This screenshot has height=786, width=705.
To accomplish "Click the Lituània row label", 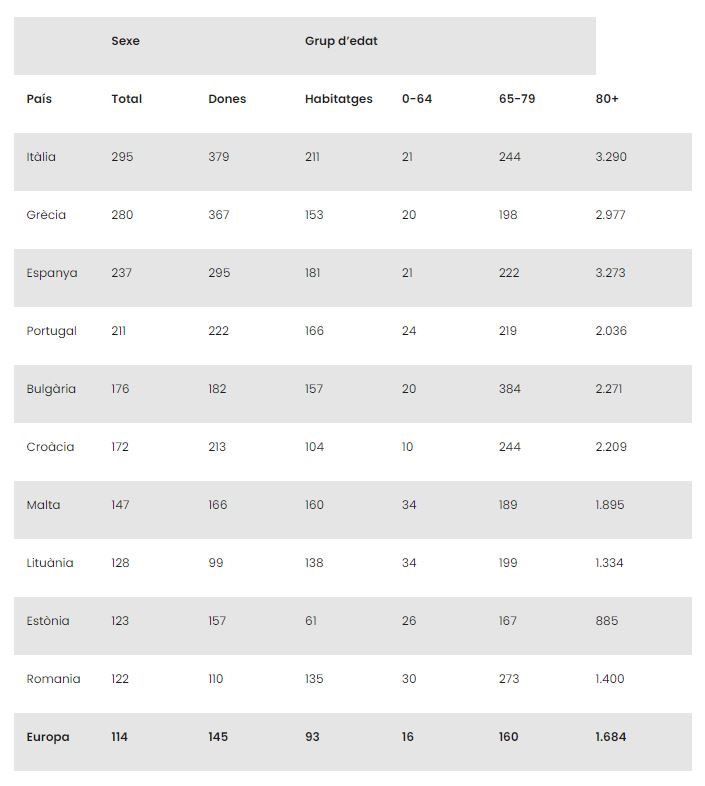I will click(x=50, y=563).
